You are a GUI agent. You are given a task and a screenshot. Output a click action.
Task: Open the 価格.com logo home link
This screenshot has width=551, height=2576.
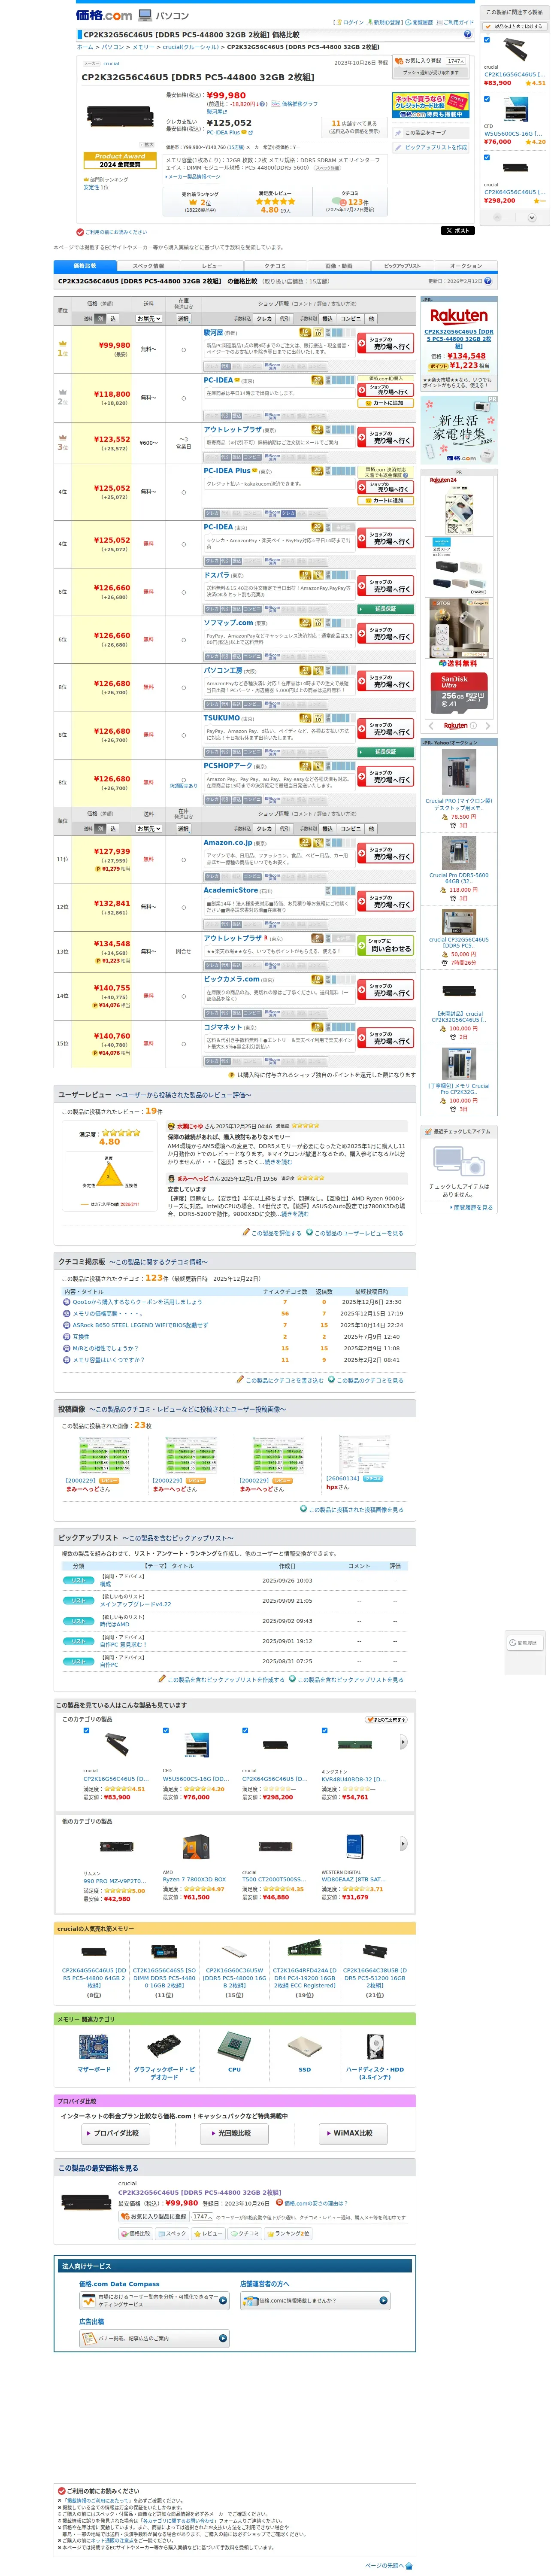(x=104, y=15)
